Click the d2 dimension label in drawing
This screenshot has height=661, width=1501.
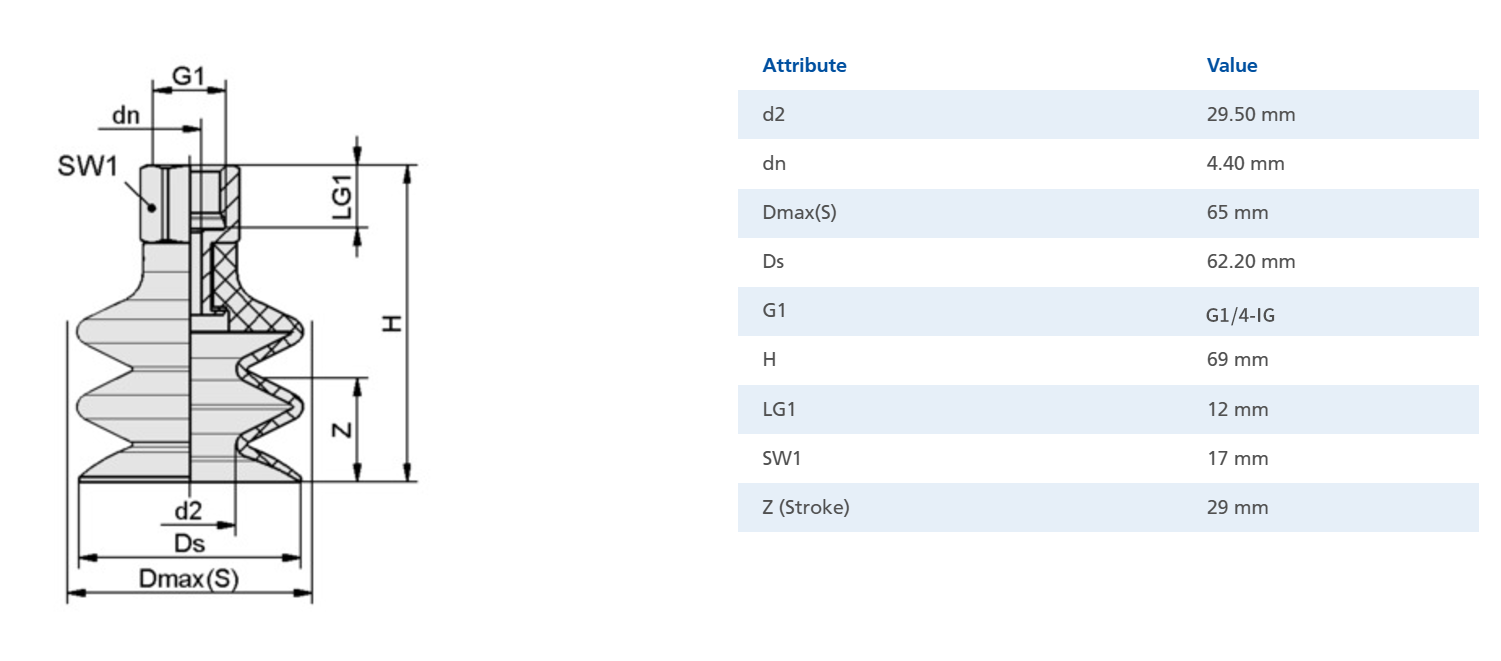(188, 511)
